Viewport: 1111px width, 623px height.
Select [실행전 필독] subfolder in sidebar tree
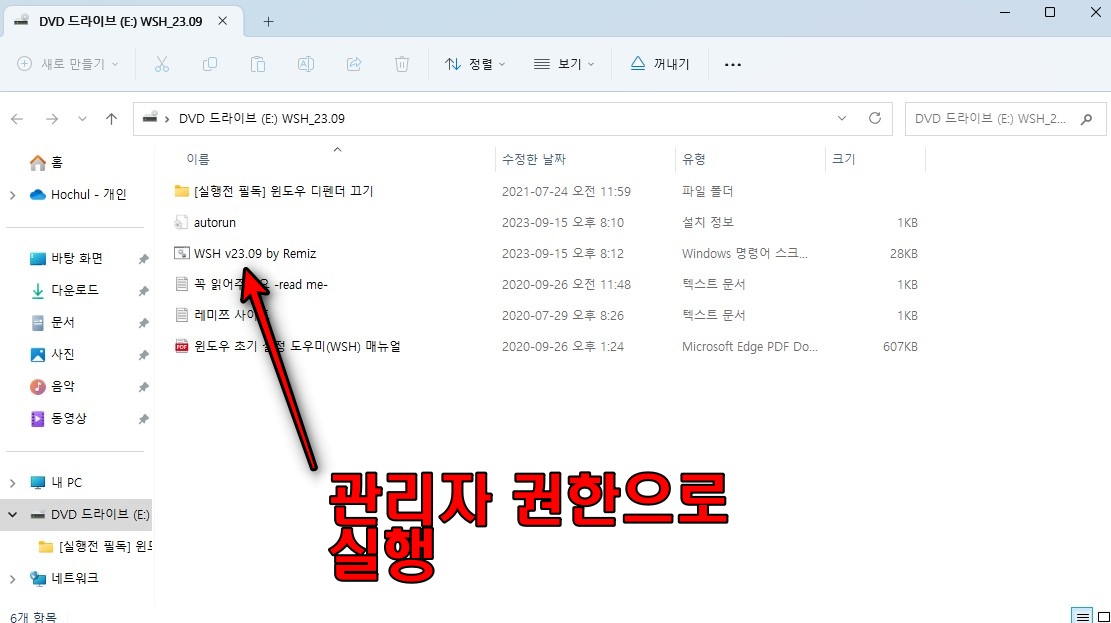pos(95,546)
